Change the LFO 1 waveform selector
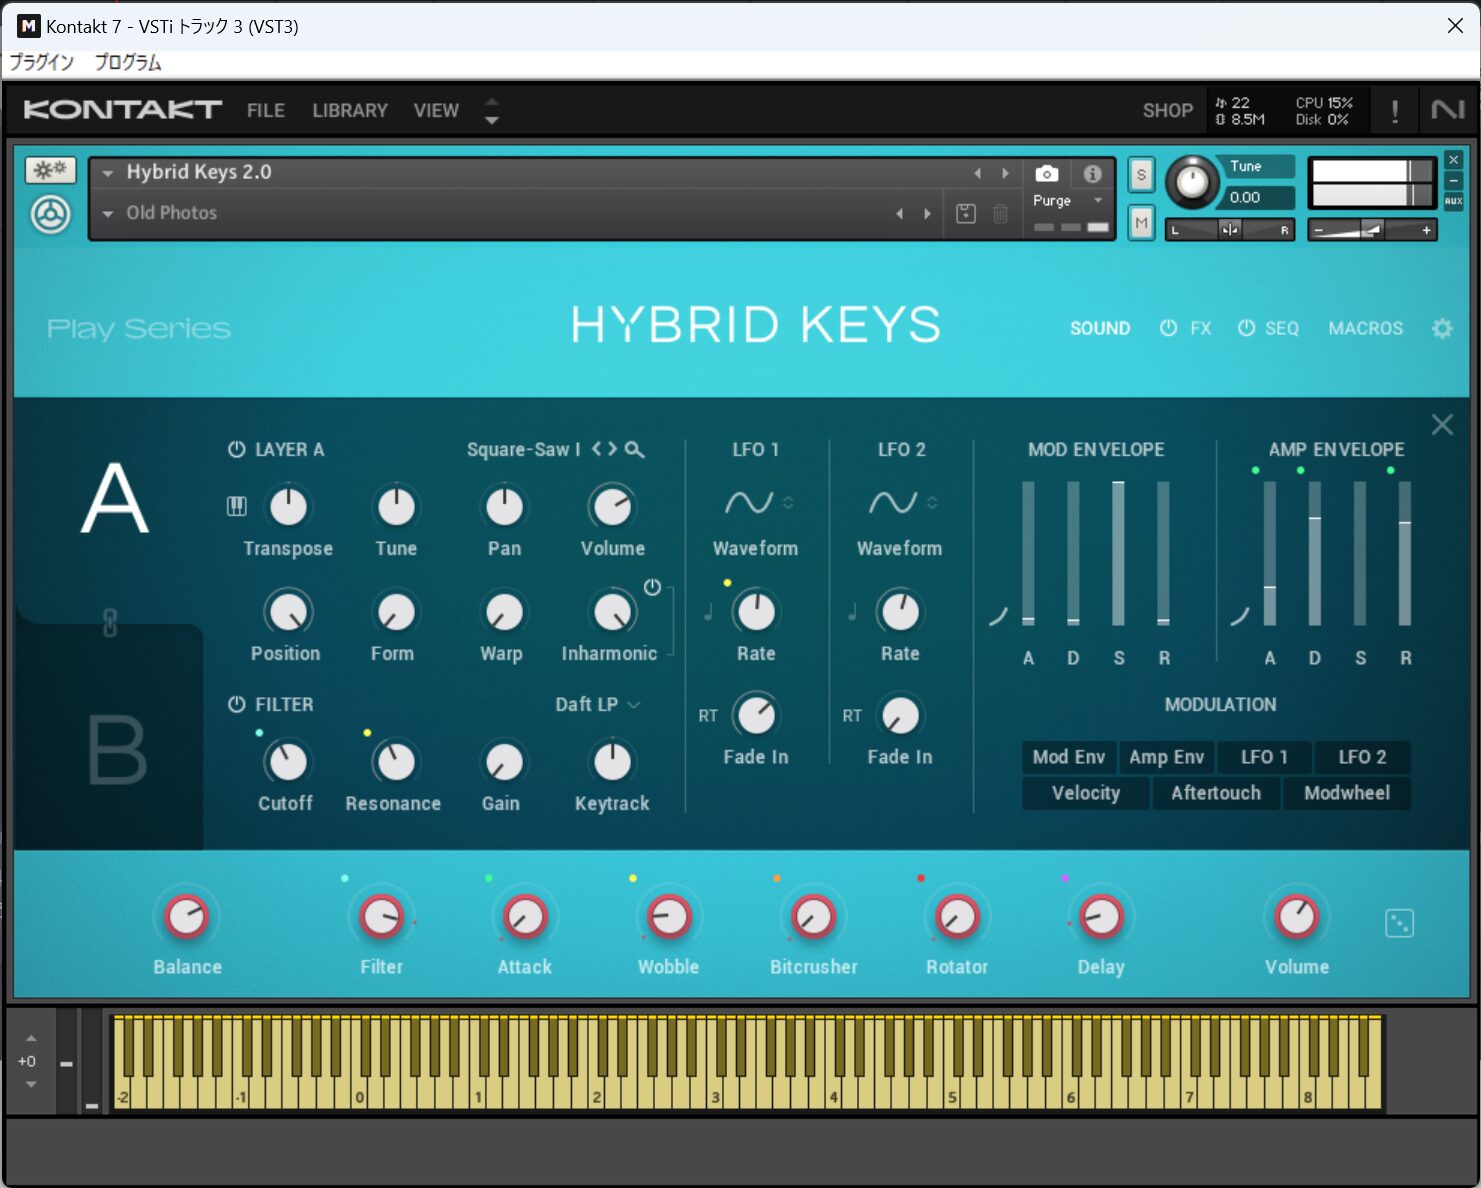Screen dimensions: 1481x1188 pyautogui.click(x=760, y=502)
